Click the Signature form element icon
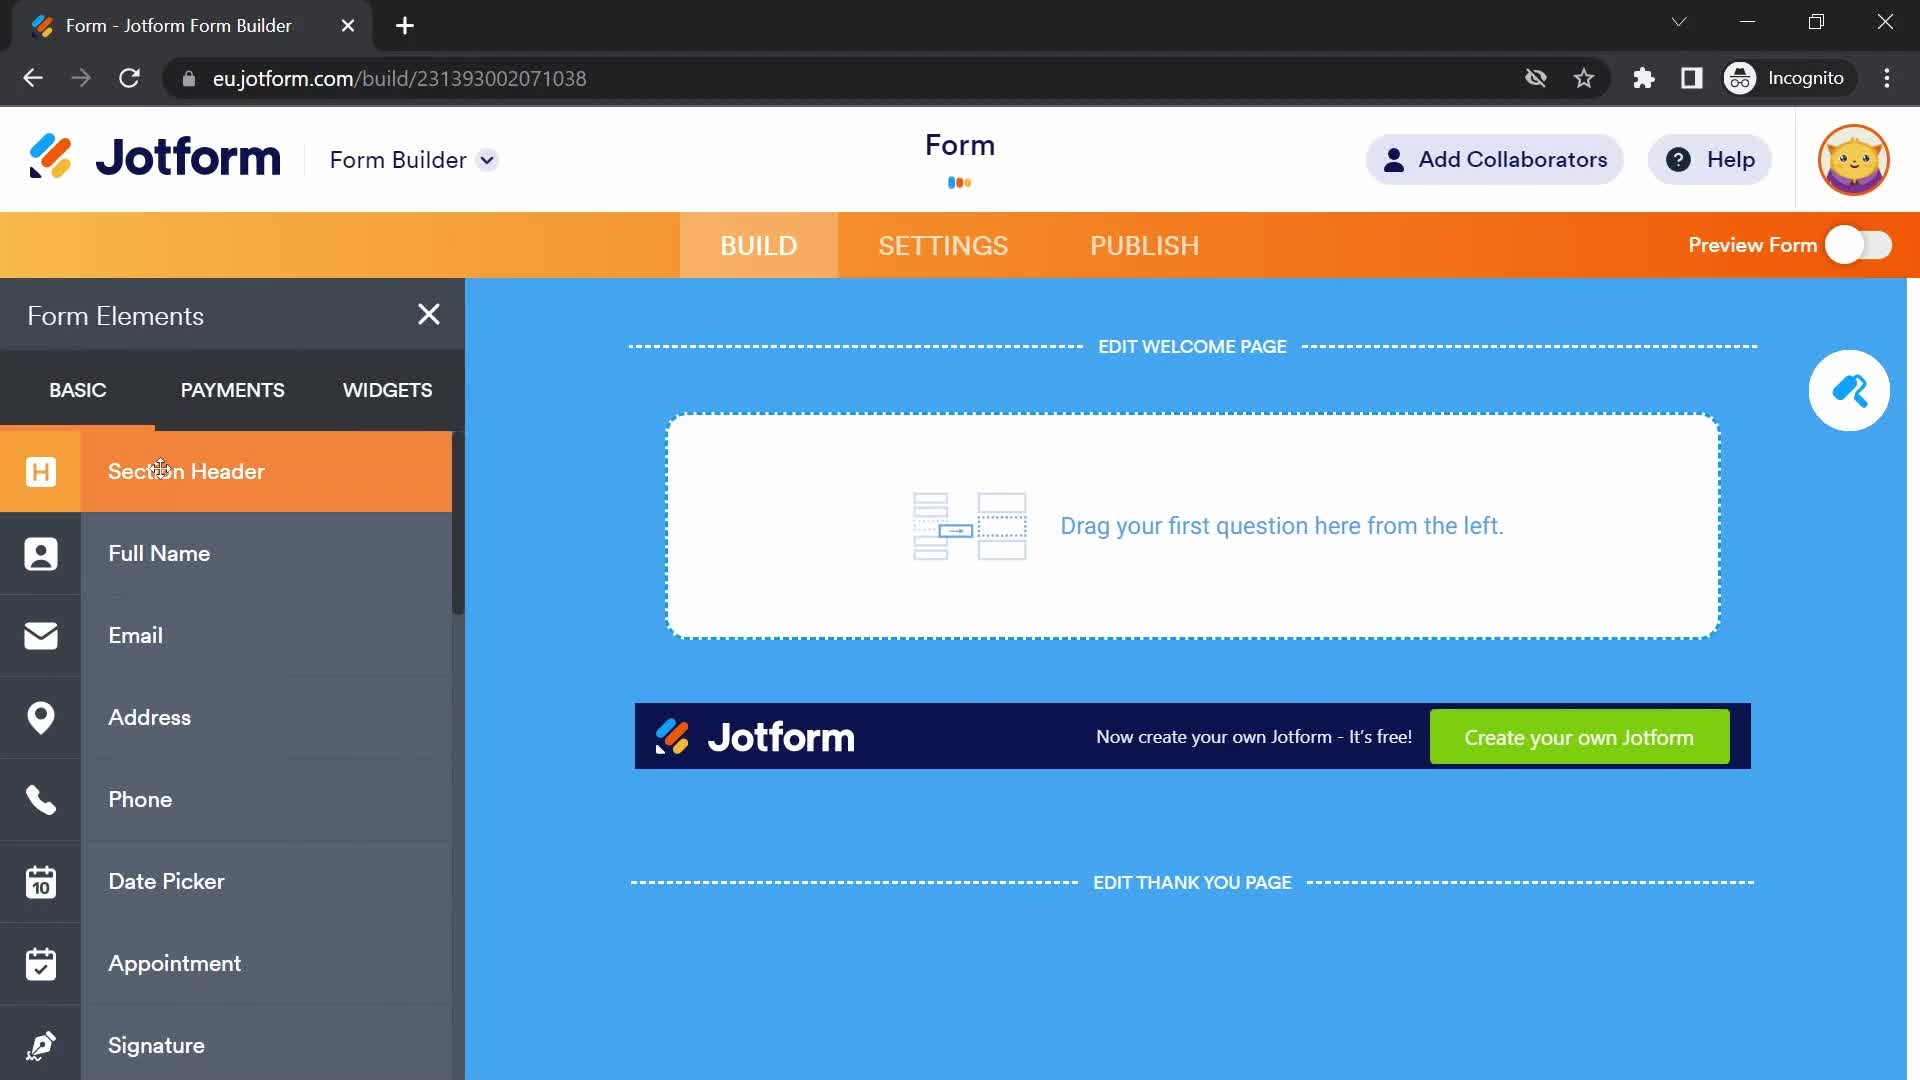 tap(40, 1046)
